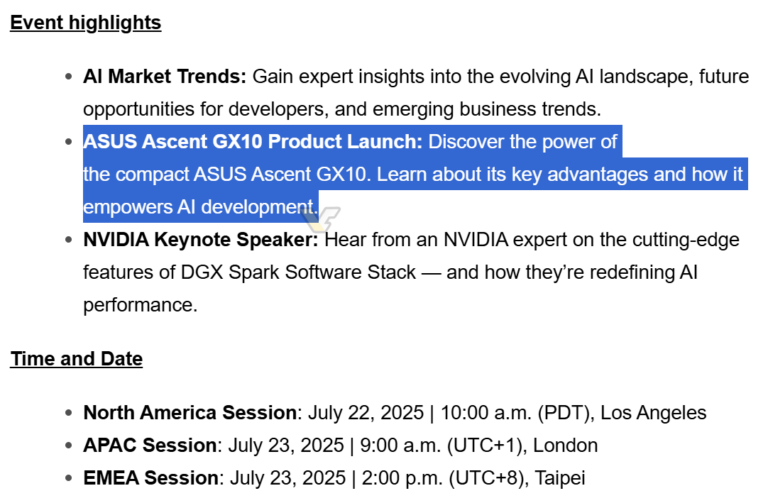Click the bullet before NVIDIA Keynote Speaker
Image resolution: width=768 pixels, height=503 pixels.
point(69,240)
